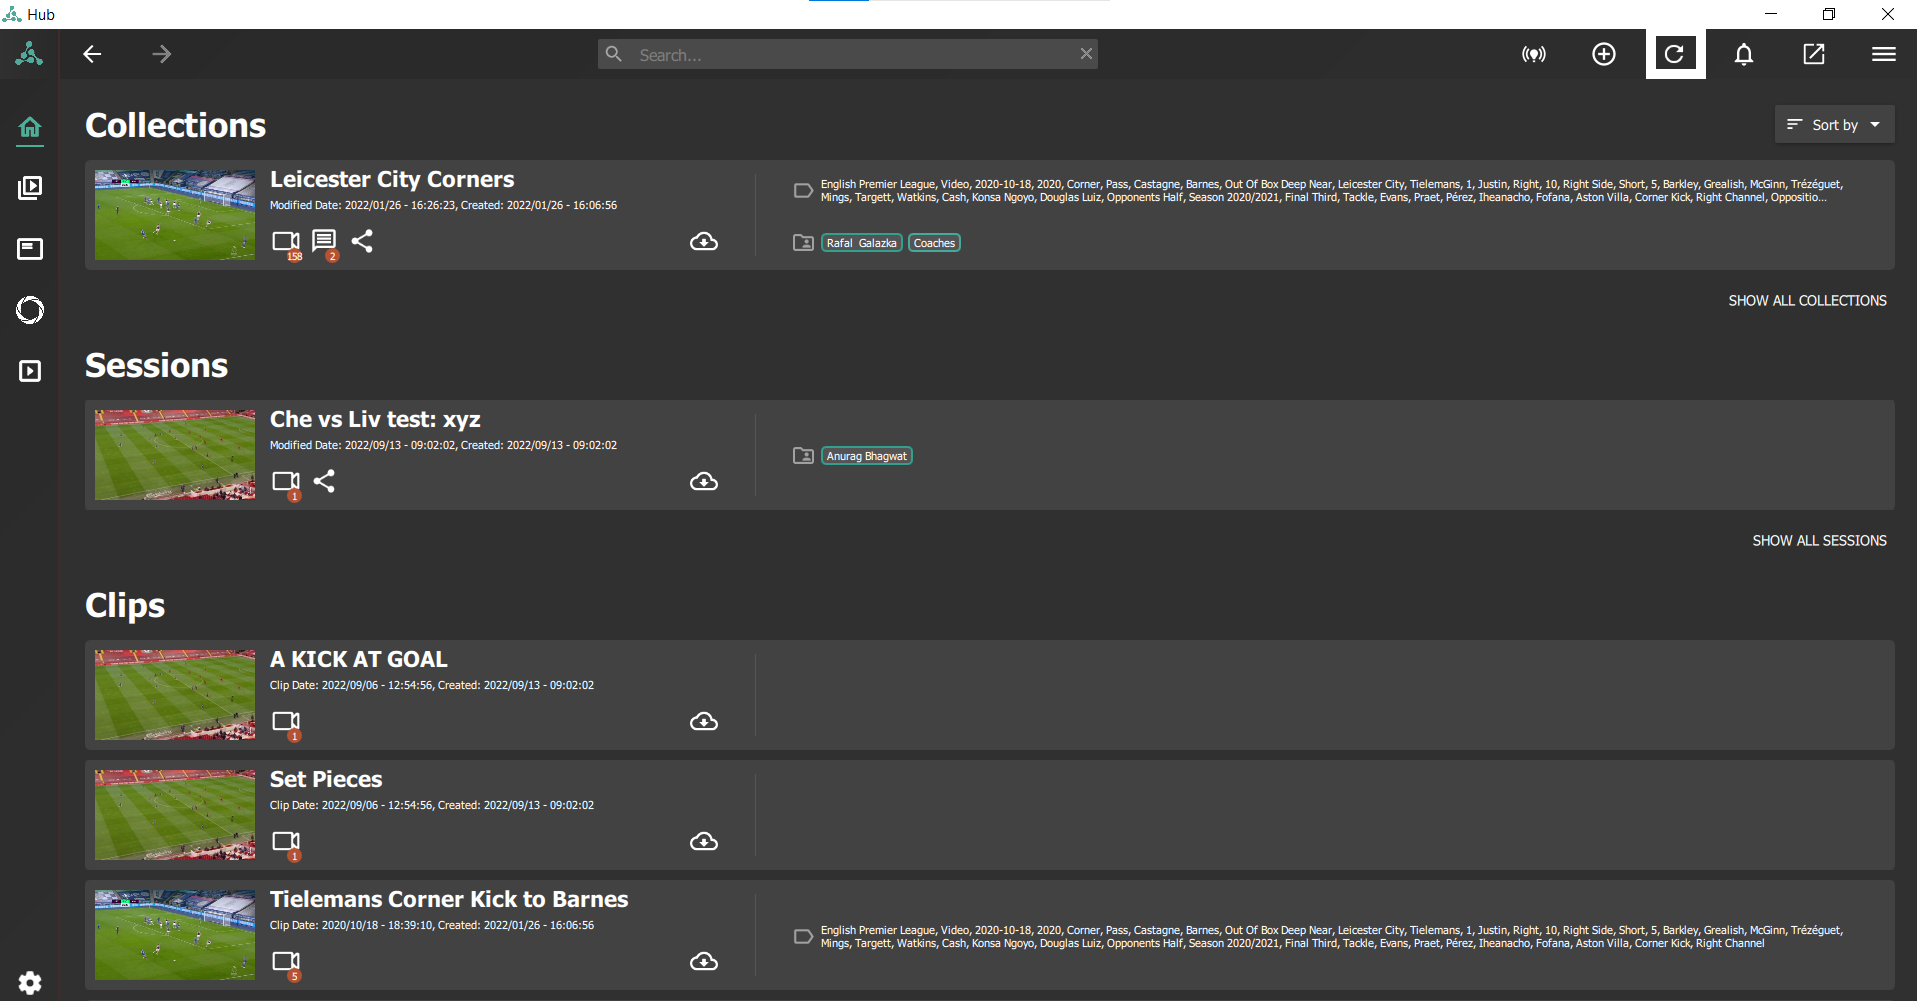The image size is (1917, 1001).
Task: Click video icon for A KICK AT GOAL clip
Action: pyautogui.click(x=286, y=722)
